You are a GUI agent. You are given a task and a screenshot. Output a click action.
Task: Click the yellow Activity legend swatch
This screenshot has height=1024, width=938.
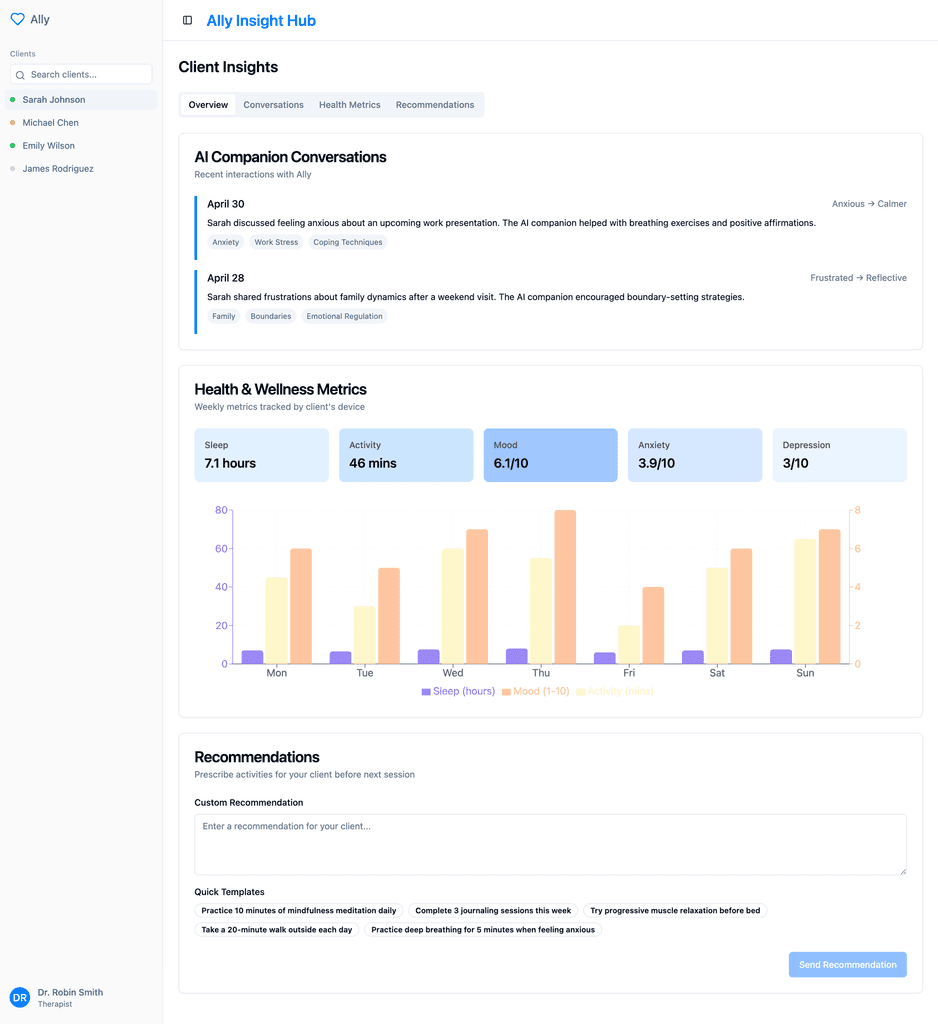[581, 692]
